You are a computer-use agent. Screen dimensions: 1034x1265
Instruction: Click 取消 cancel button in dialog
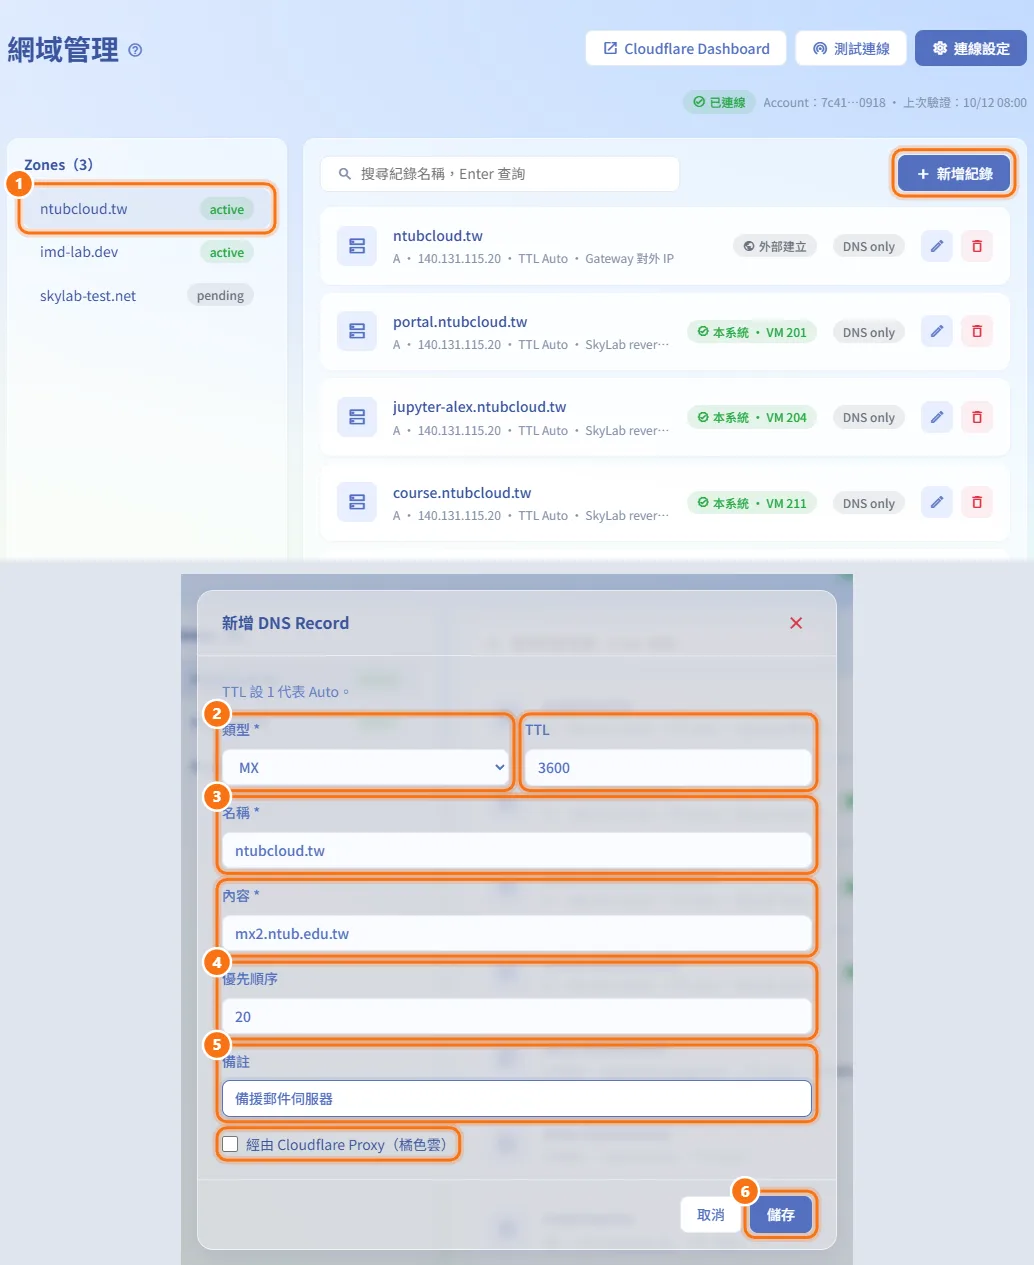(x=711, y=1215)
